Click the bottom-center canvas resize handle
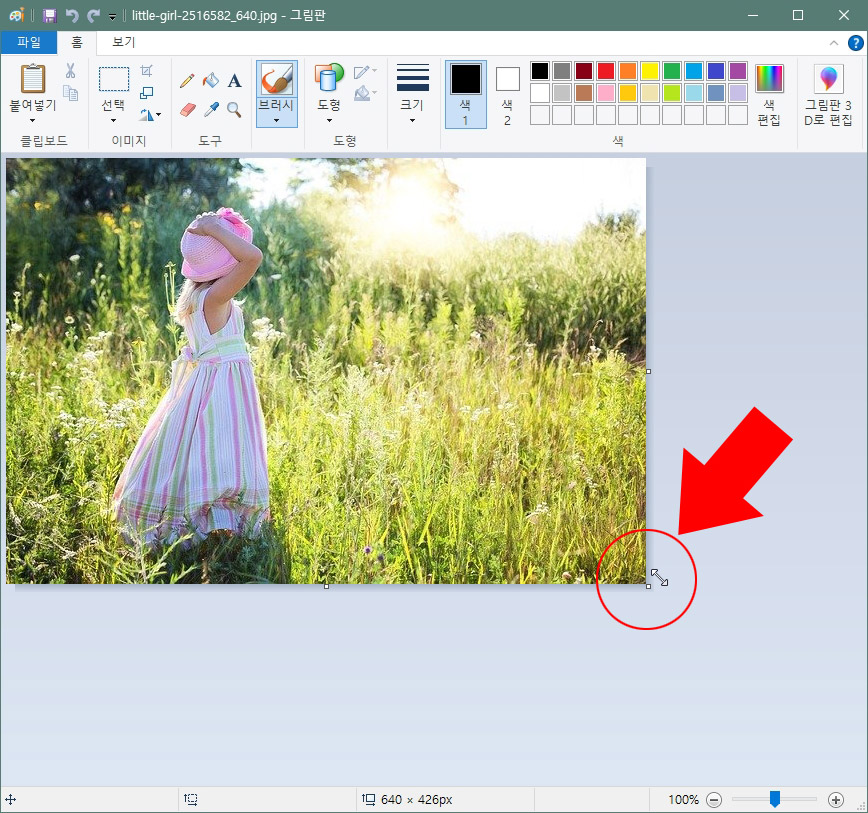The width and height of the screenshot is (868, 813). 326,586
